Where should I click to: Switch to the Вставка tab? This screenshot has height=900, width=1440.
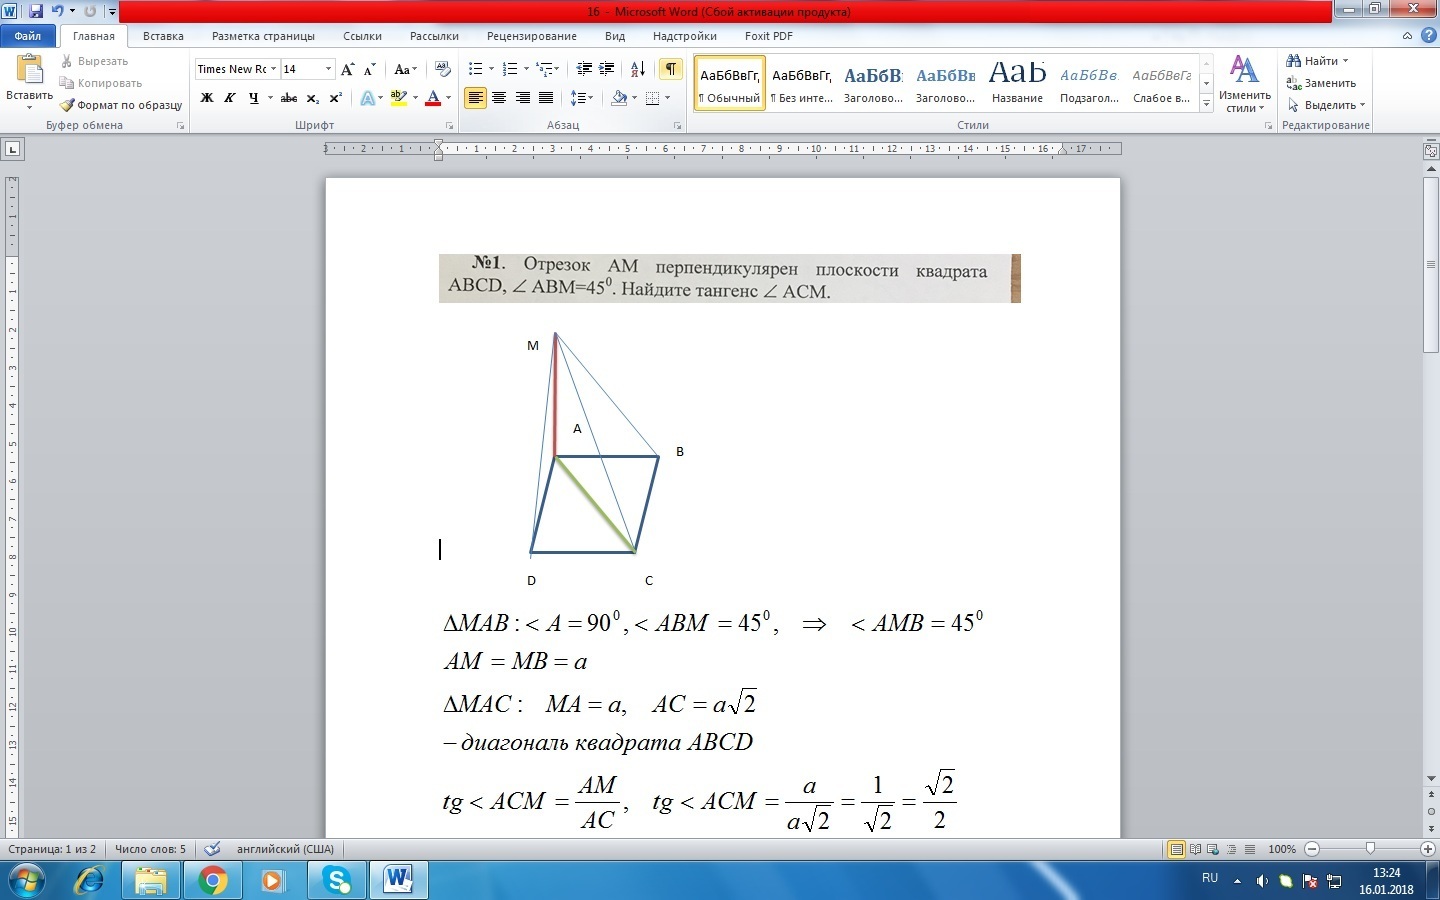coord(163,36)
